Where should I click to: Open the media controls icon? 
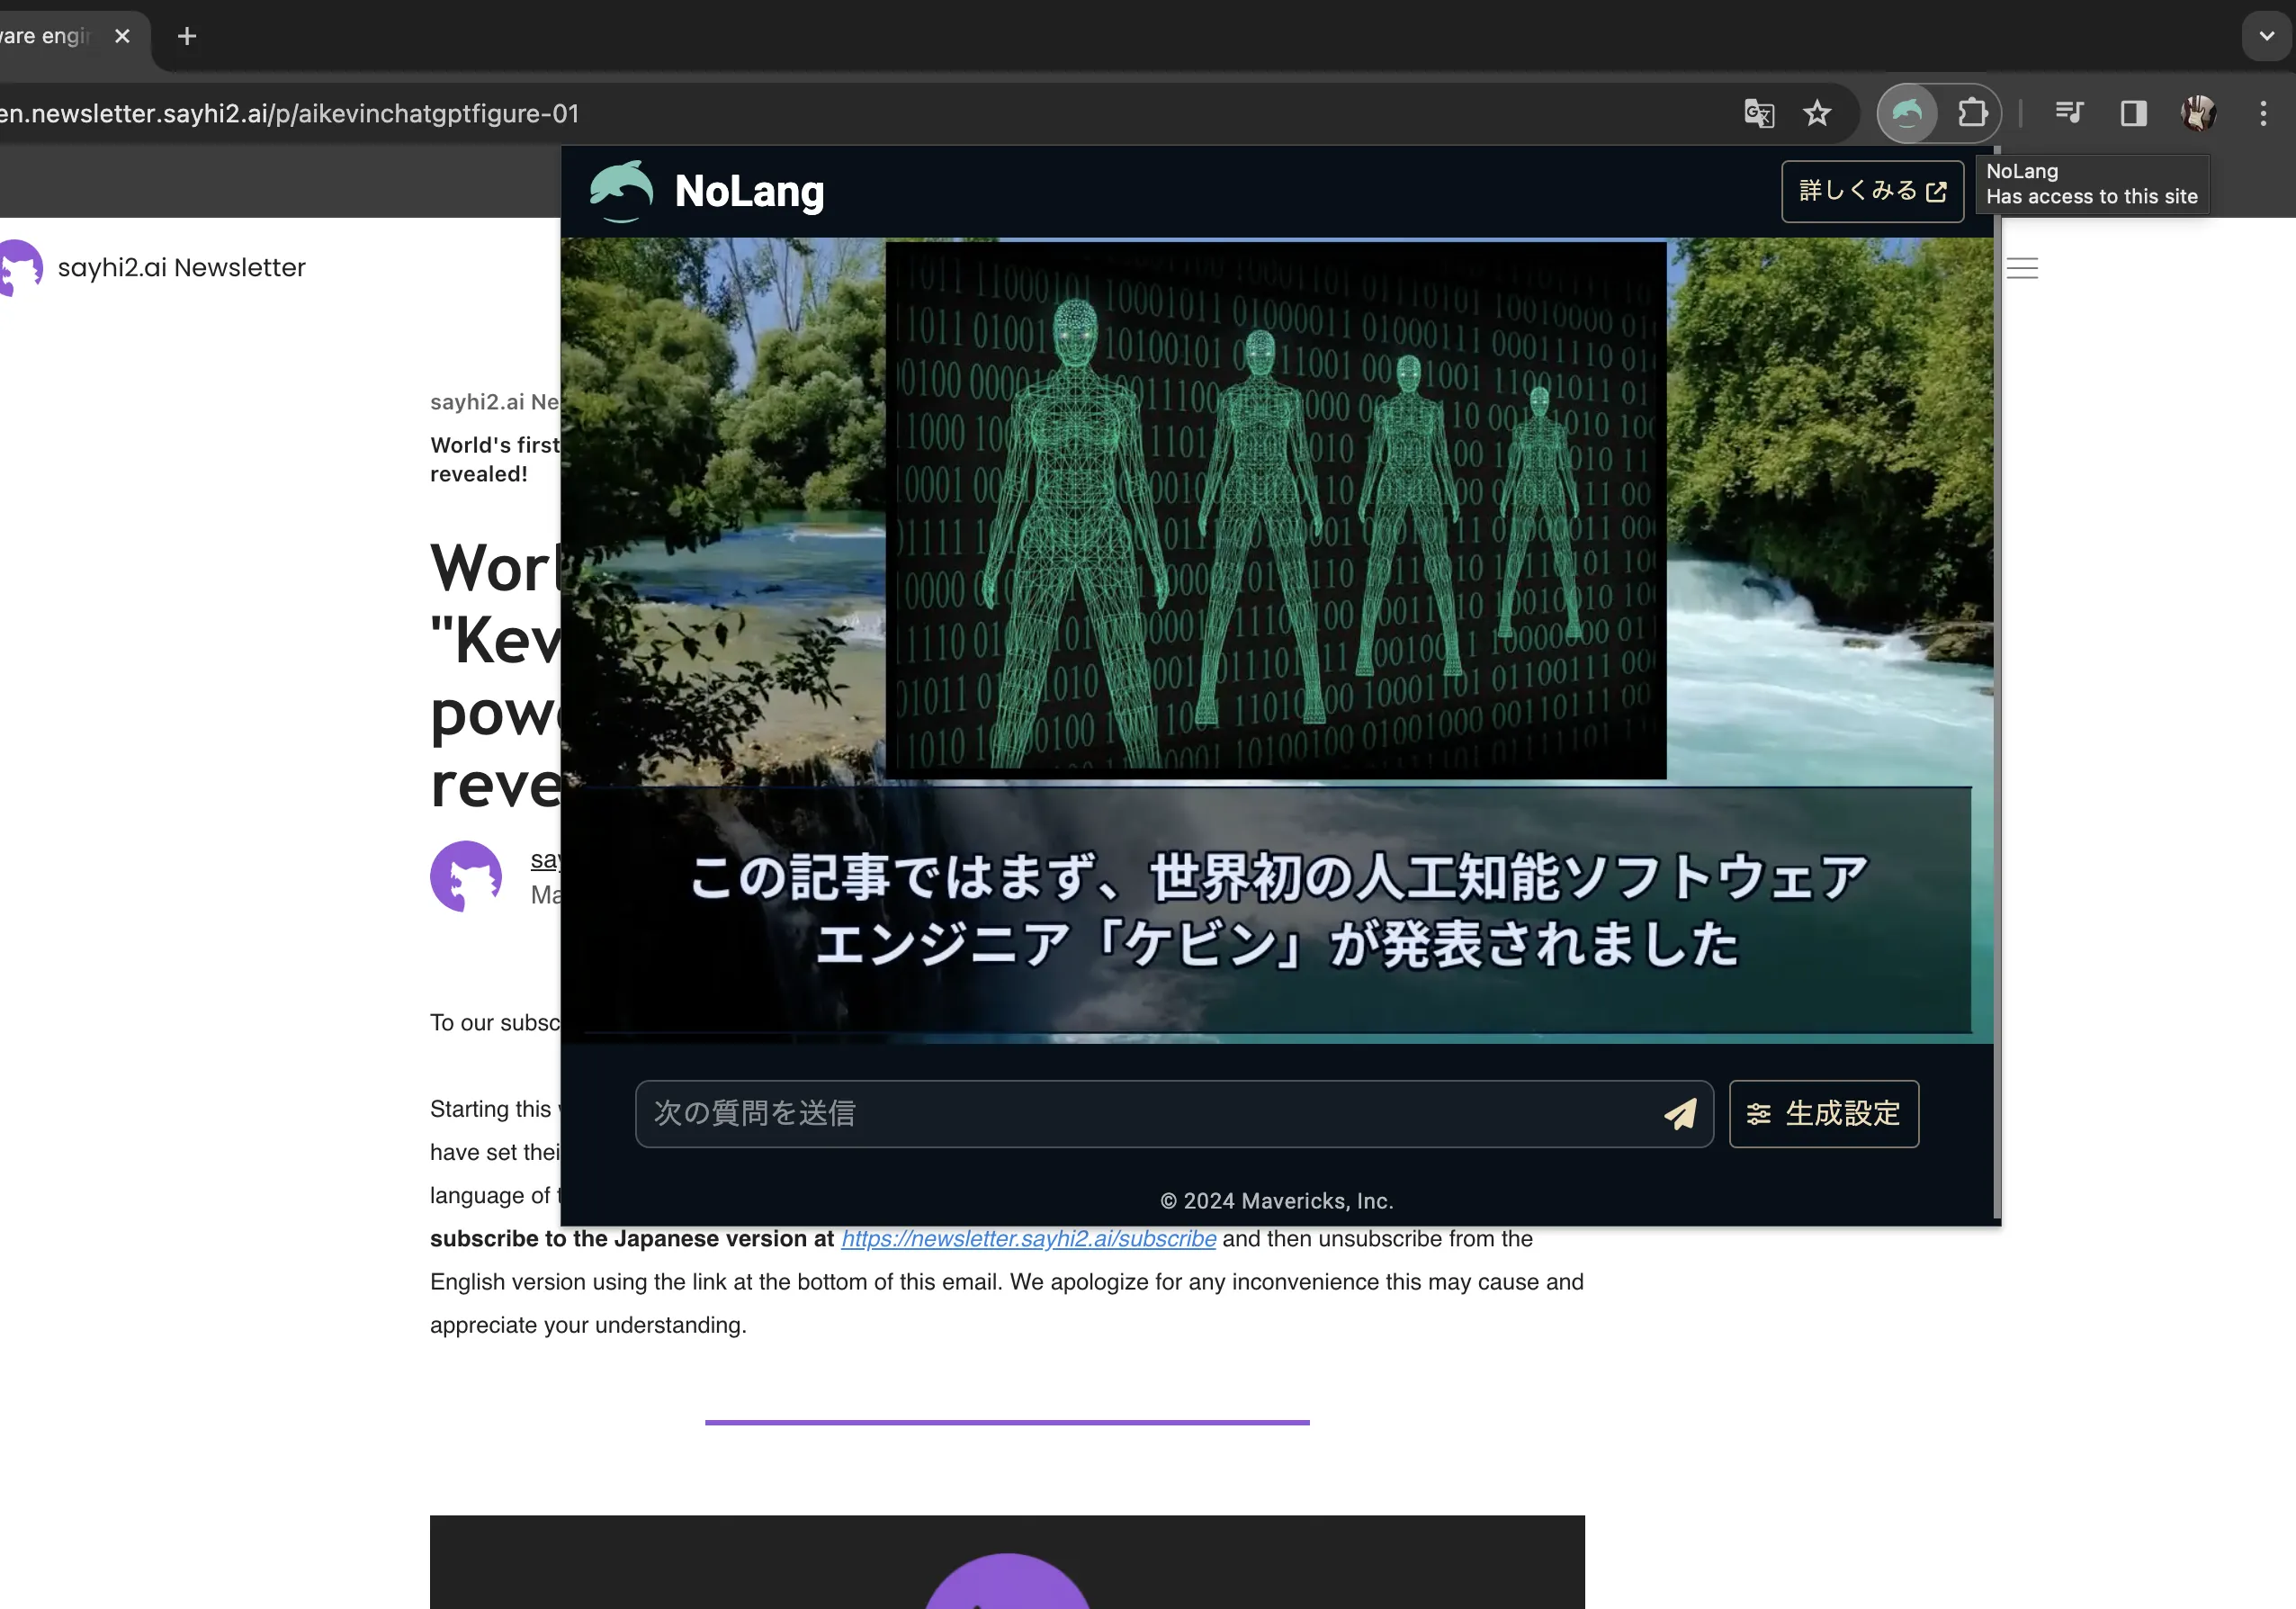(x=2069, y=113)
